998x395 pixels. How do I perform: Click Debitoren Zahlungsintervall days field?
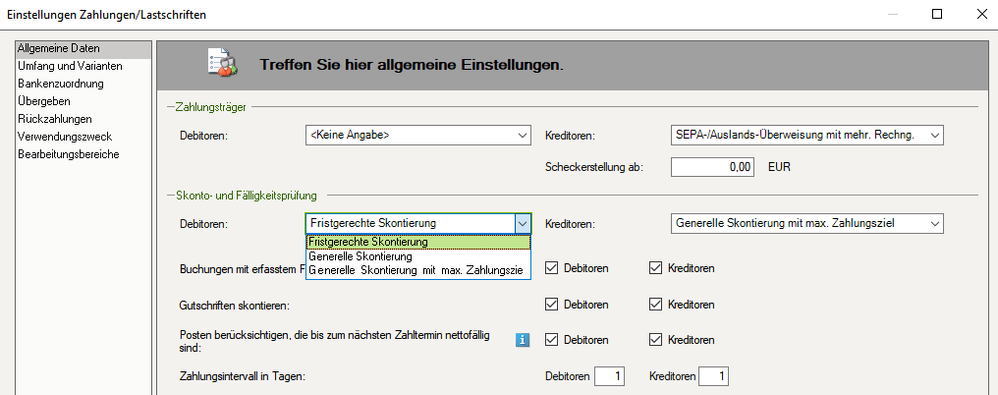coord(610,376)
